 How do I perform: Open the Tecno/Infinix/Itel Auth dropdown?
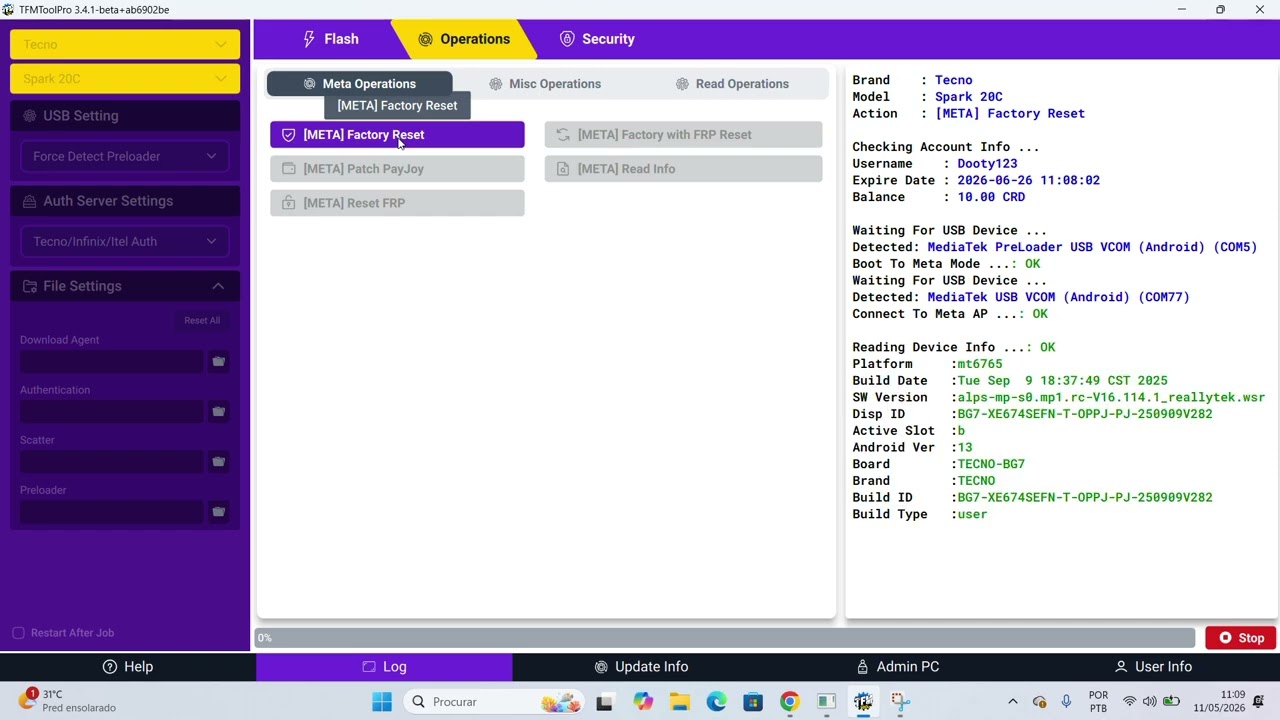[125, 241]
